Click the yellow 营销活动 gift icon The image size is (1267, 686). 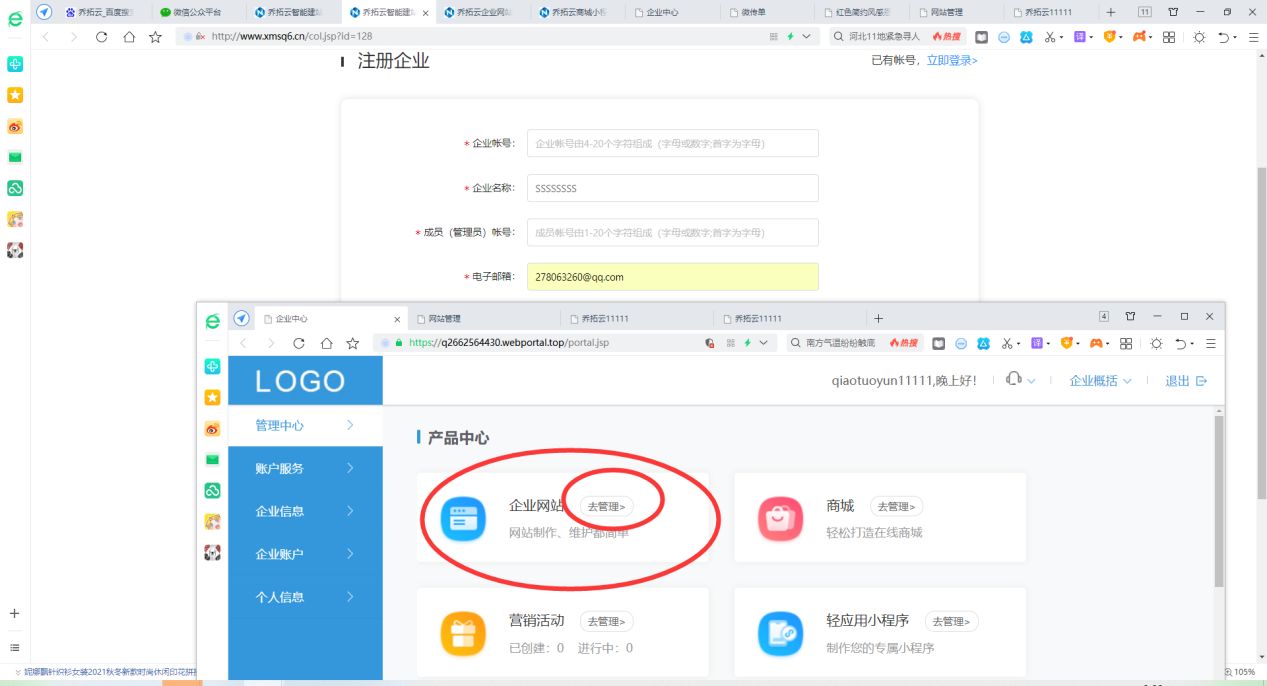(462, 631)
